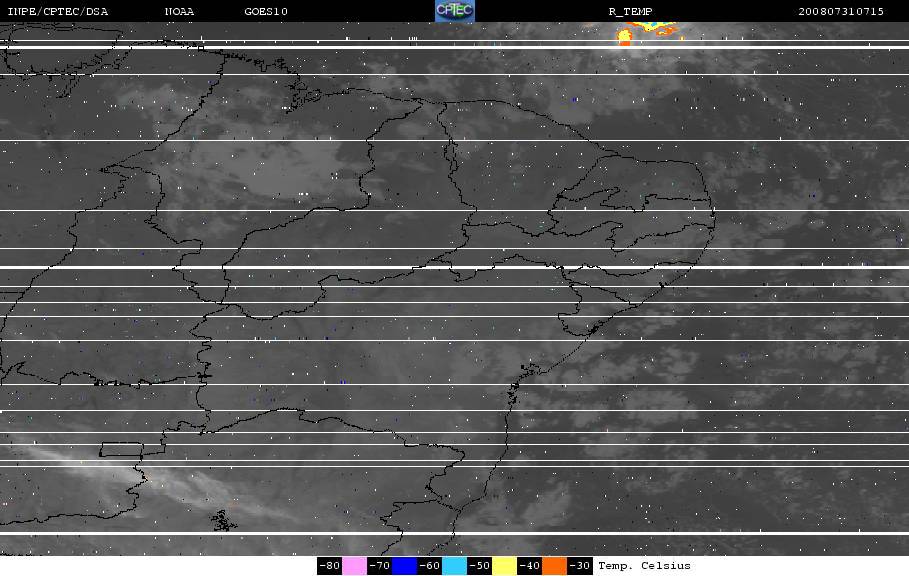Click the -70 legend temperature label
The height and width of the screenshot is (576, 909).
pos(379,566)
